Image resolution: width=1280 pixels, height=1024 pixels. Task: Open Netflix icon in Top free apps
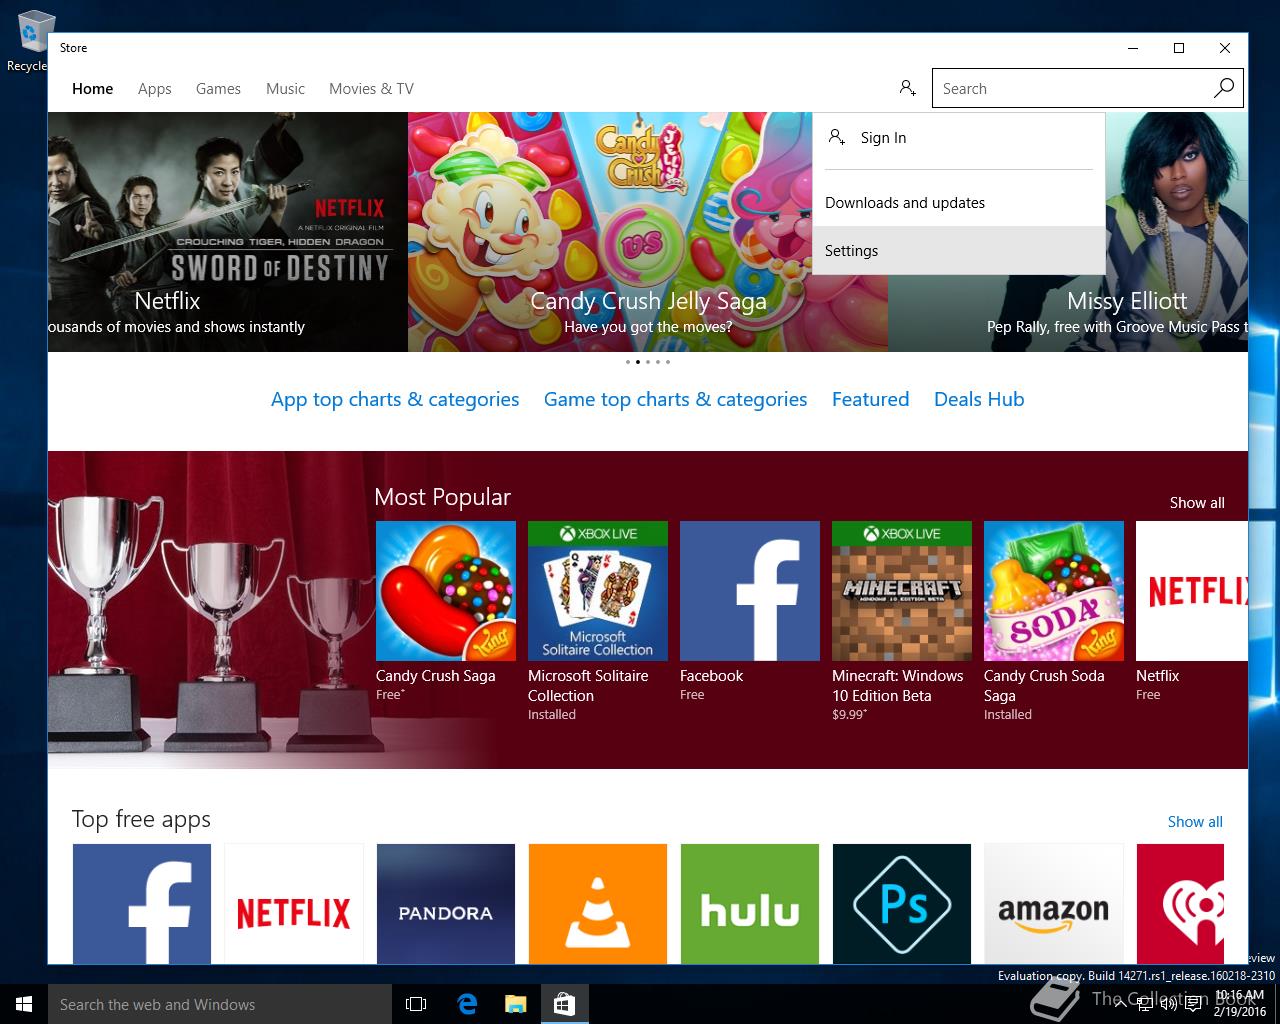(x=294, y=904)
